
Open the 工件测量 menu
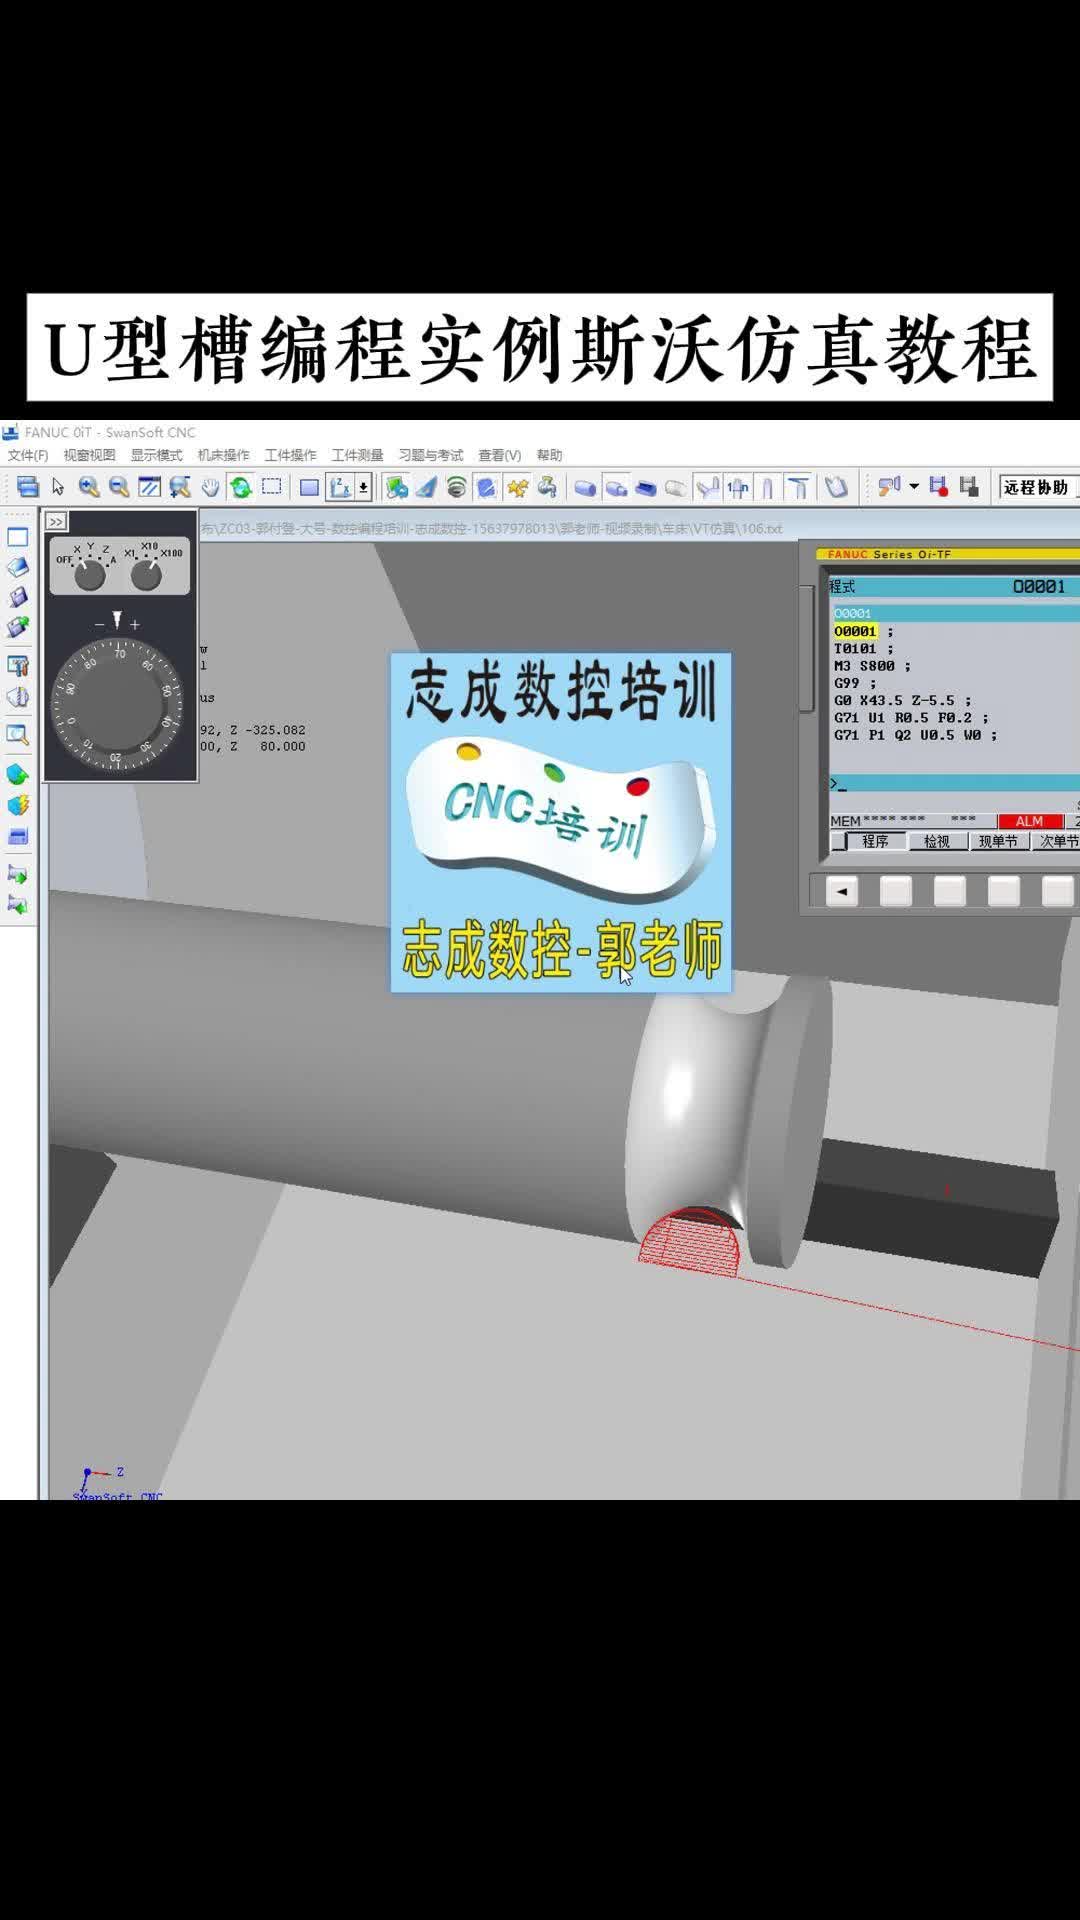[x=357, y=455]
